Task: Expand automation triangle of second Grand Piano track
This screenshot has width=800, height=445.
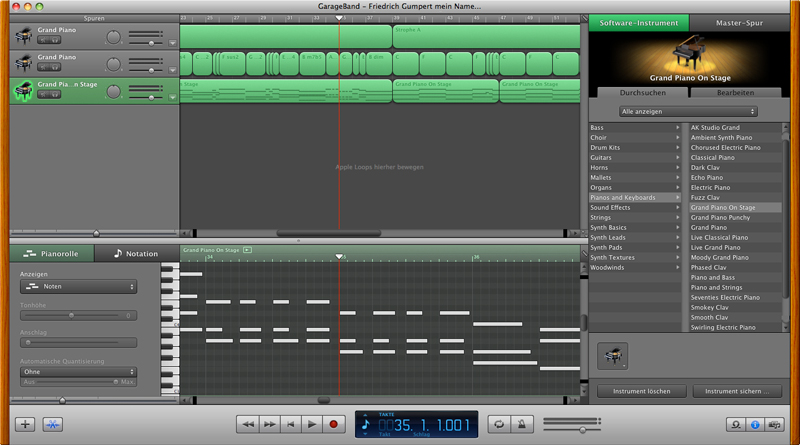Action: 172,70
